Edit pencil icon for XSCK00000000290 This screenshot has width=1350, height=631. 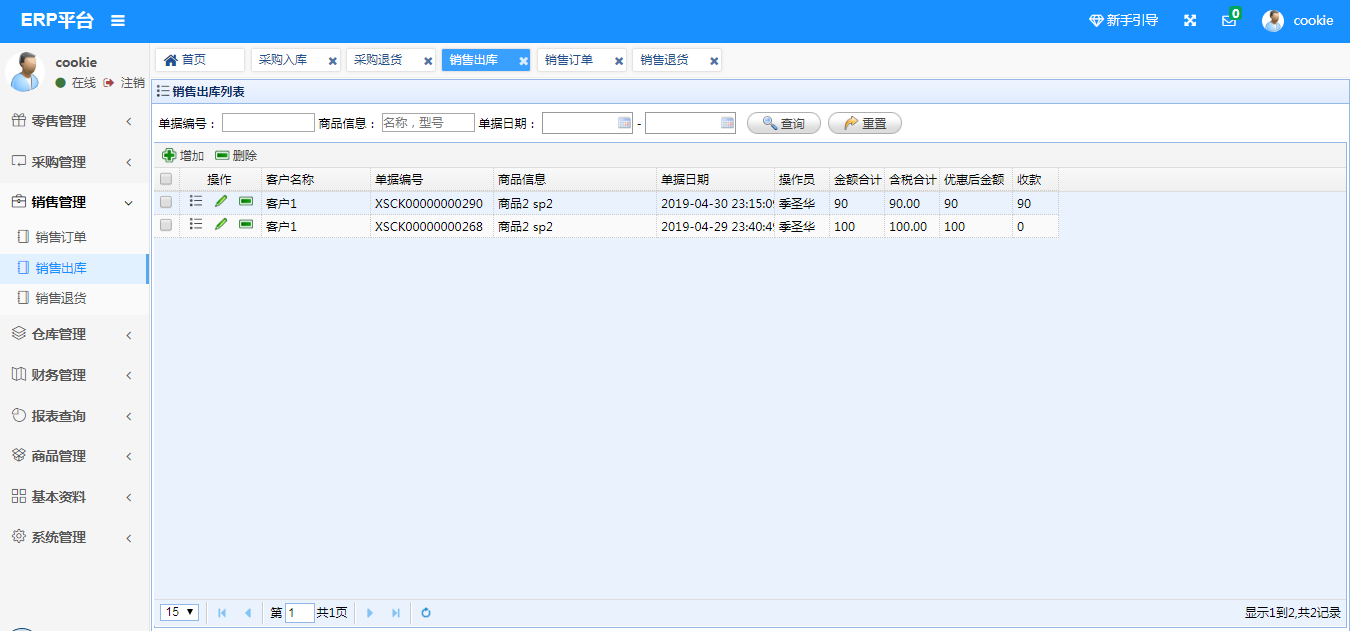click(x=221, y=201)
